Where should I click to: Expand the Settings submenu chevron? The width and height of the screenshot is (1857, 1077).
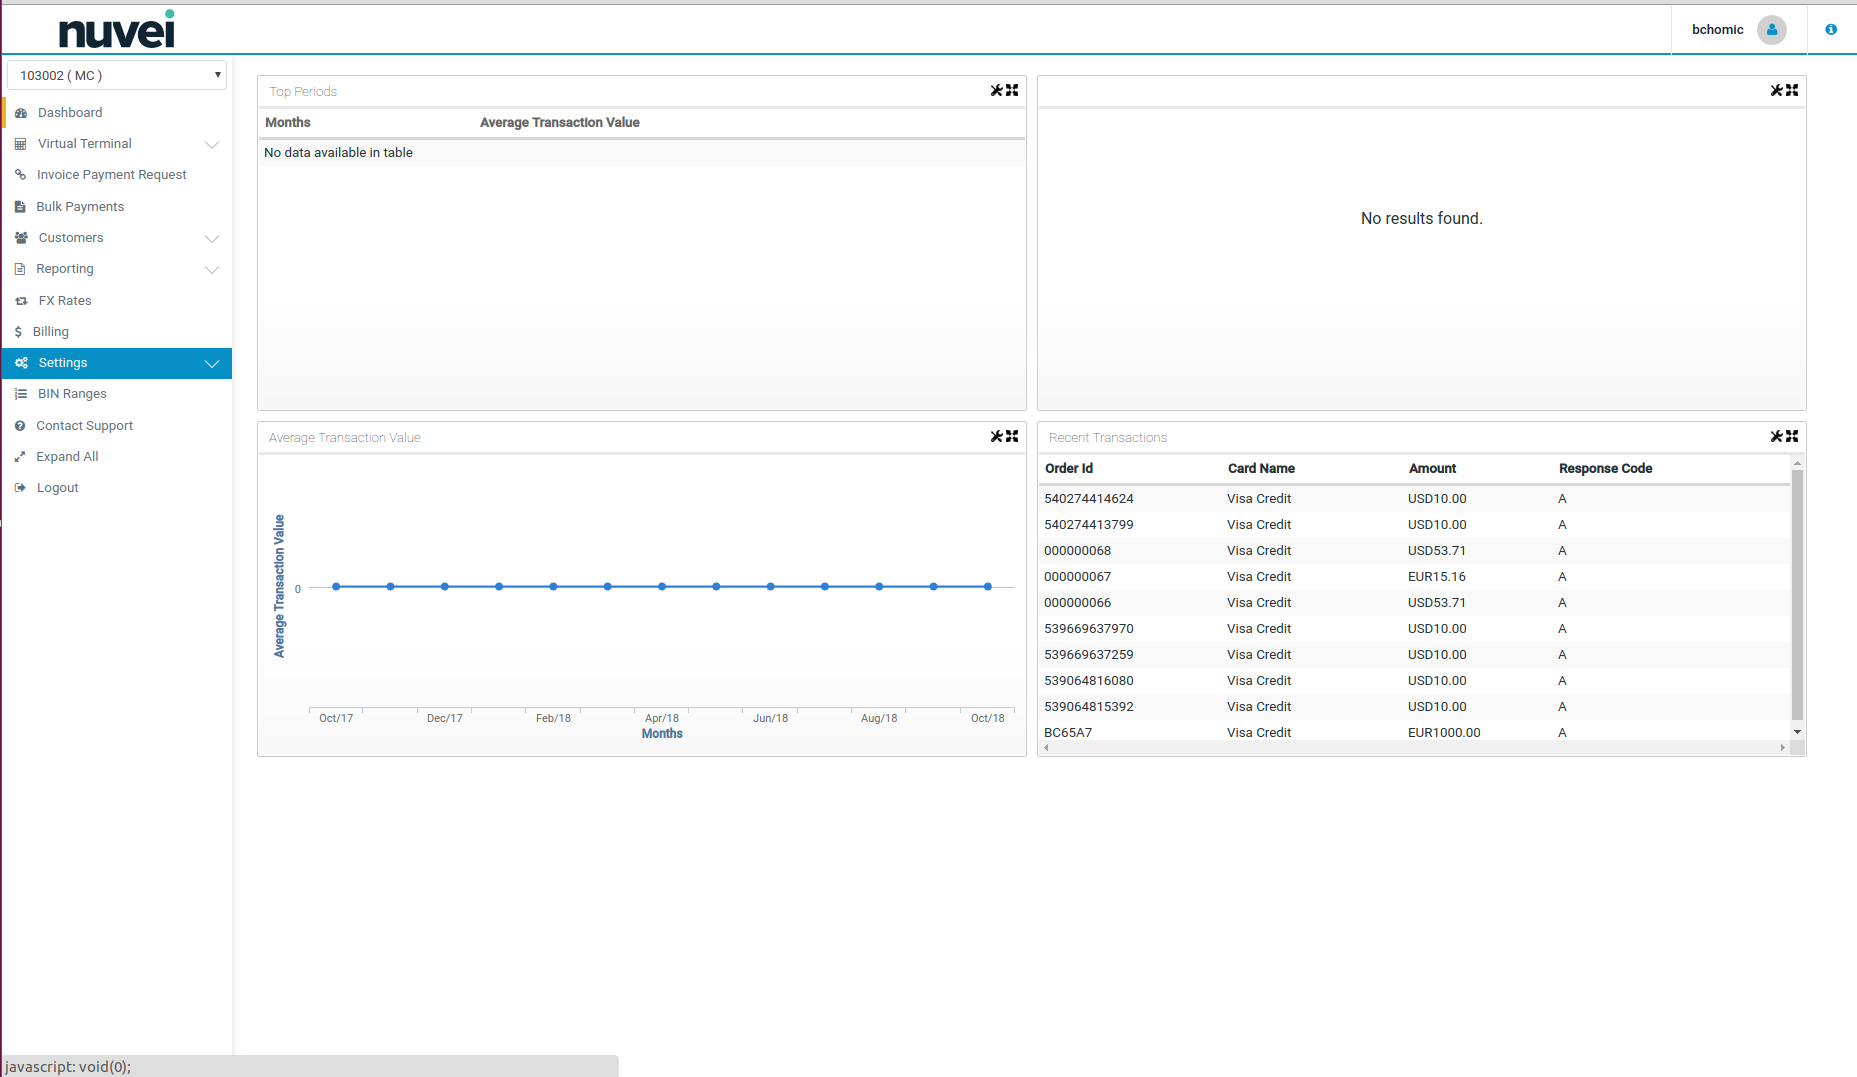click(212, 364)
